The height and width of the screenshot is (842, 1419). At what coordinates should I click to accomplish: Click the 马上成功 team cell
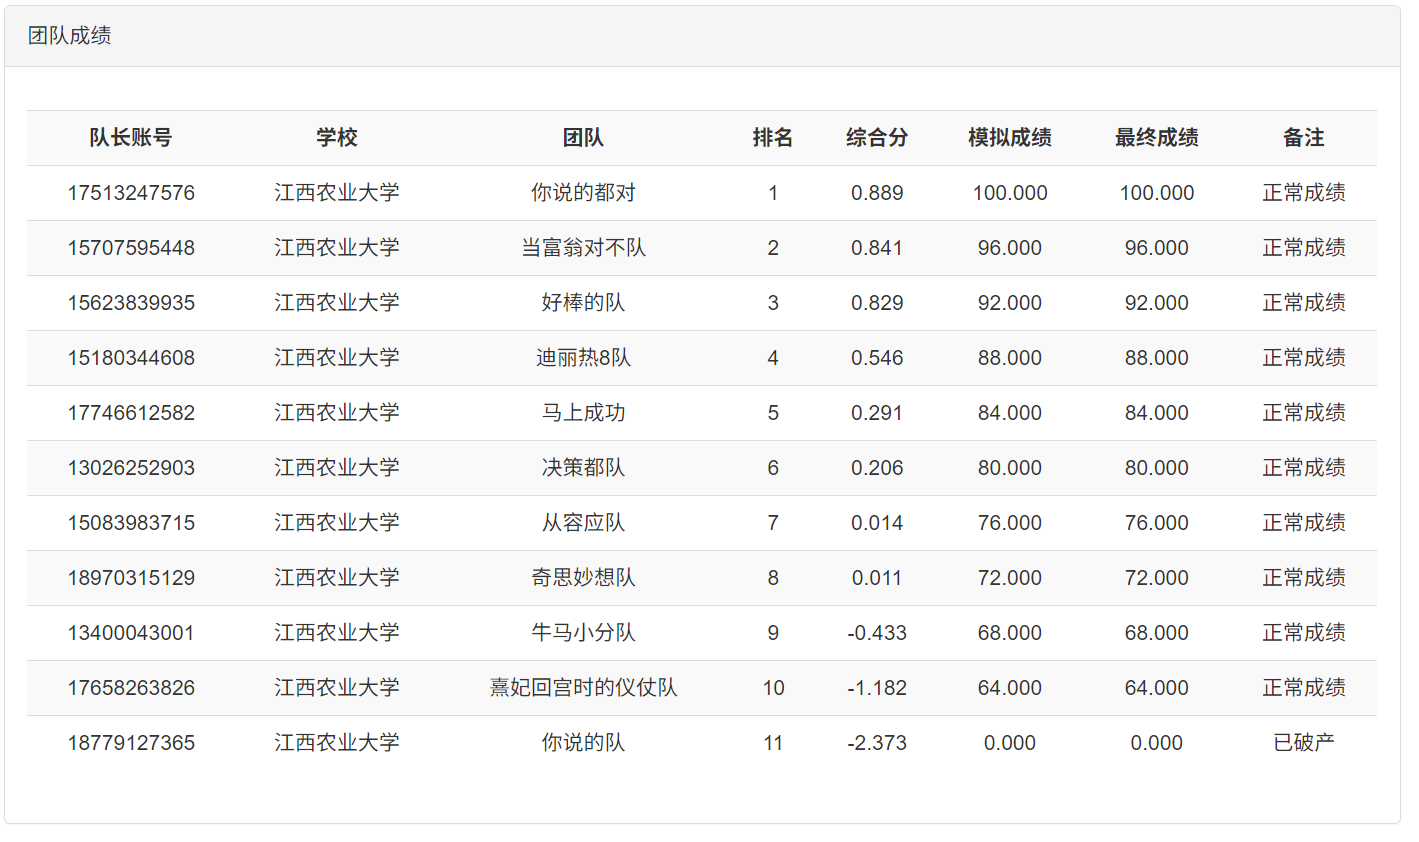click(x=583, y=413)
